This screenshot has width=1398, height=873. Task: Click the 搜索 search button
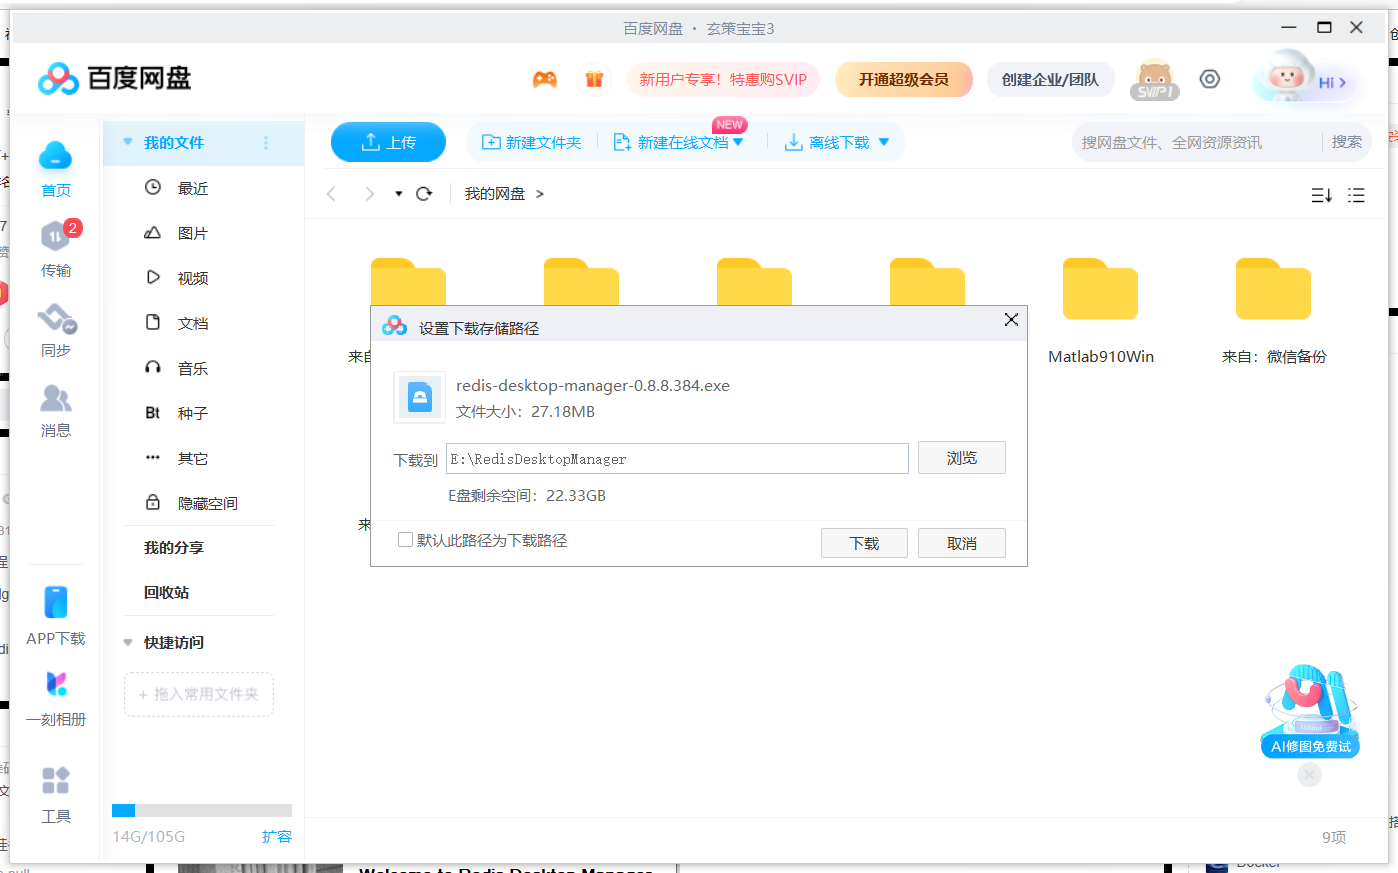pyautogui.click(x=1347, y=142)
